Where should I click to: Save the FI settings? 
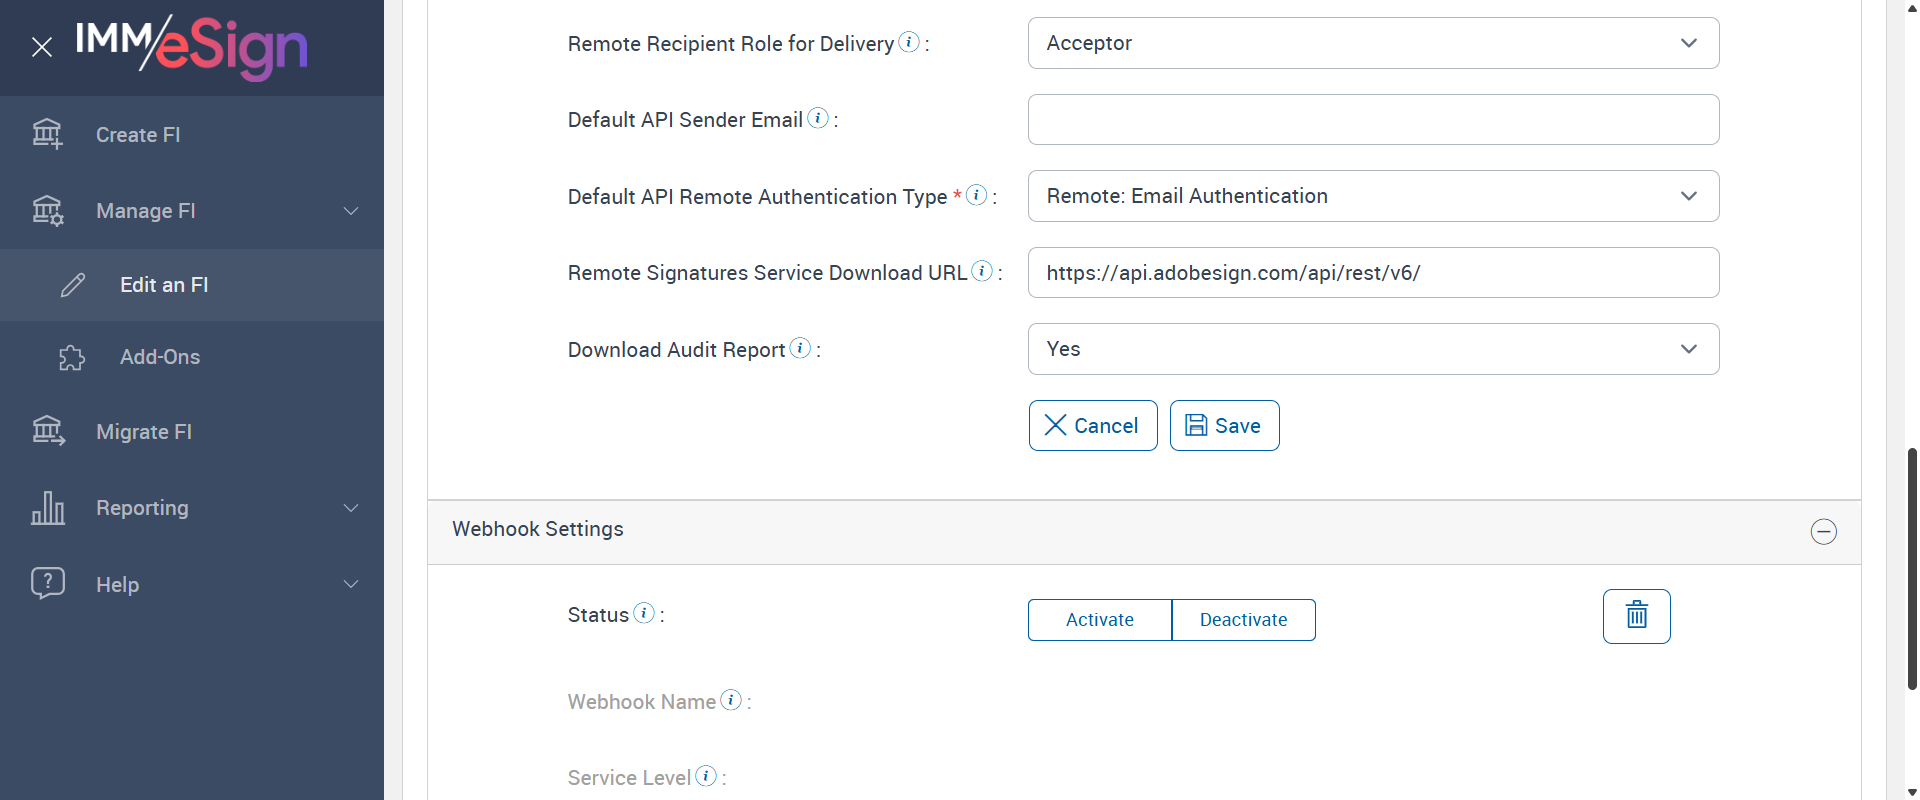point(1224,426)
